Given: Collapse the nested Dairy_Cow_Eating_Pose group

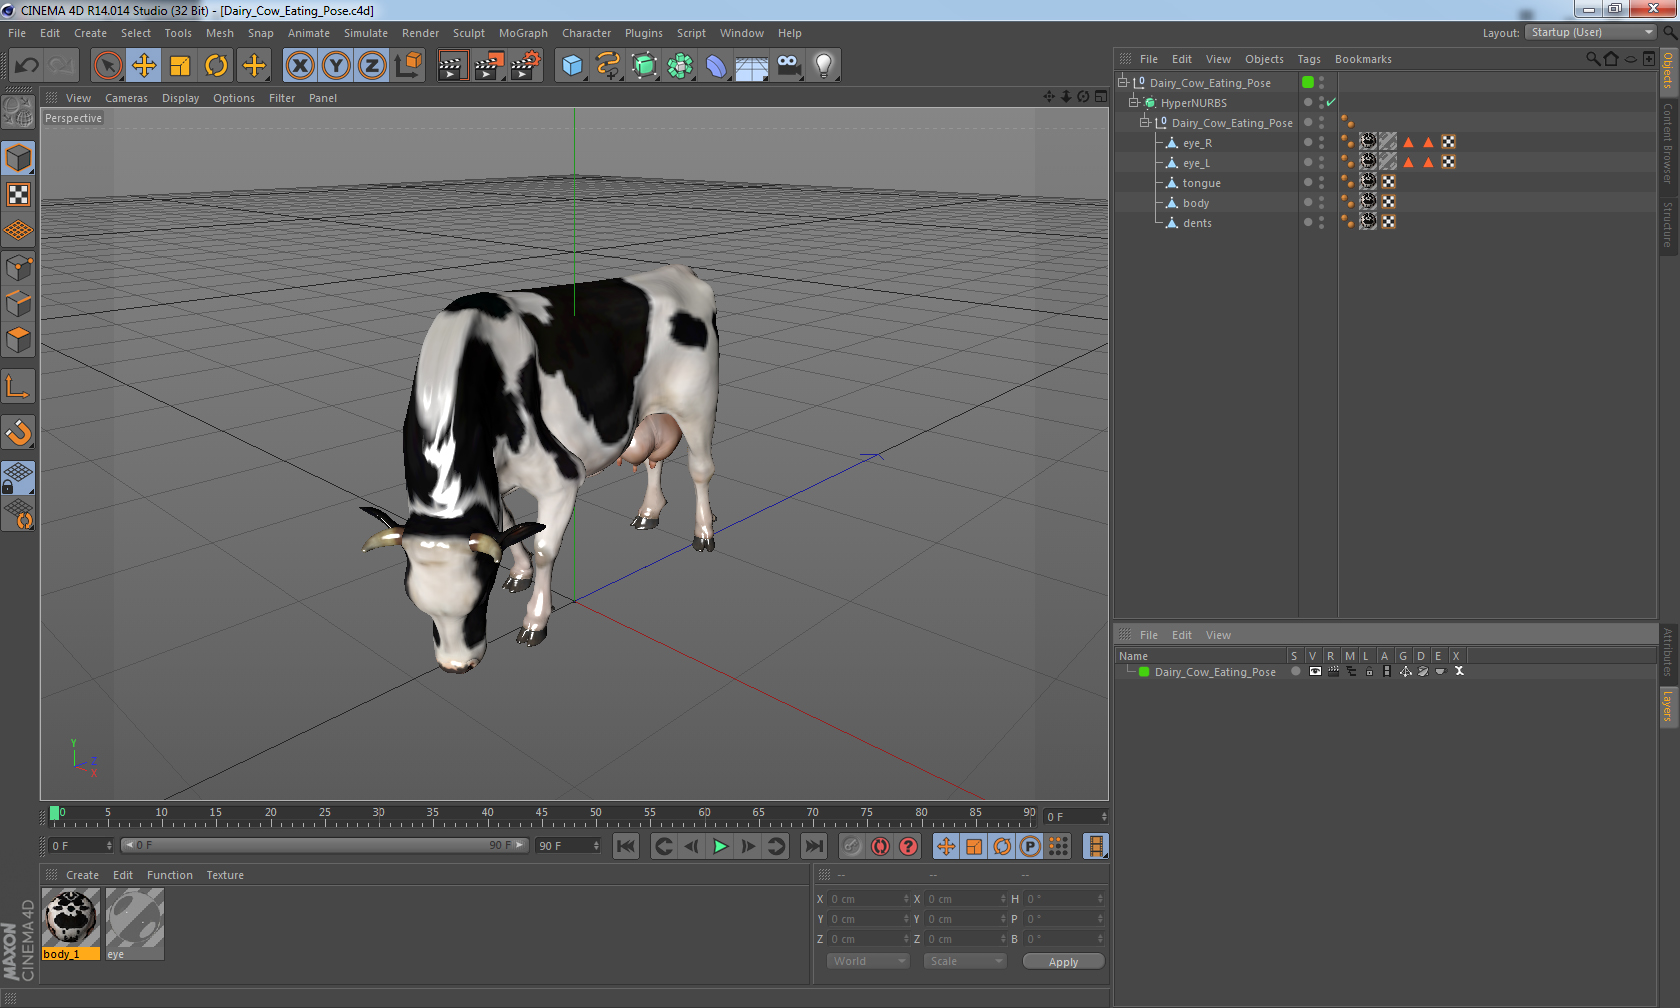Looking at the screenshot, I should (1145, 122).
